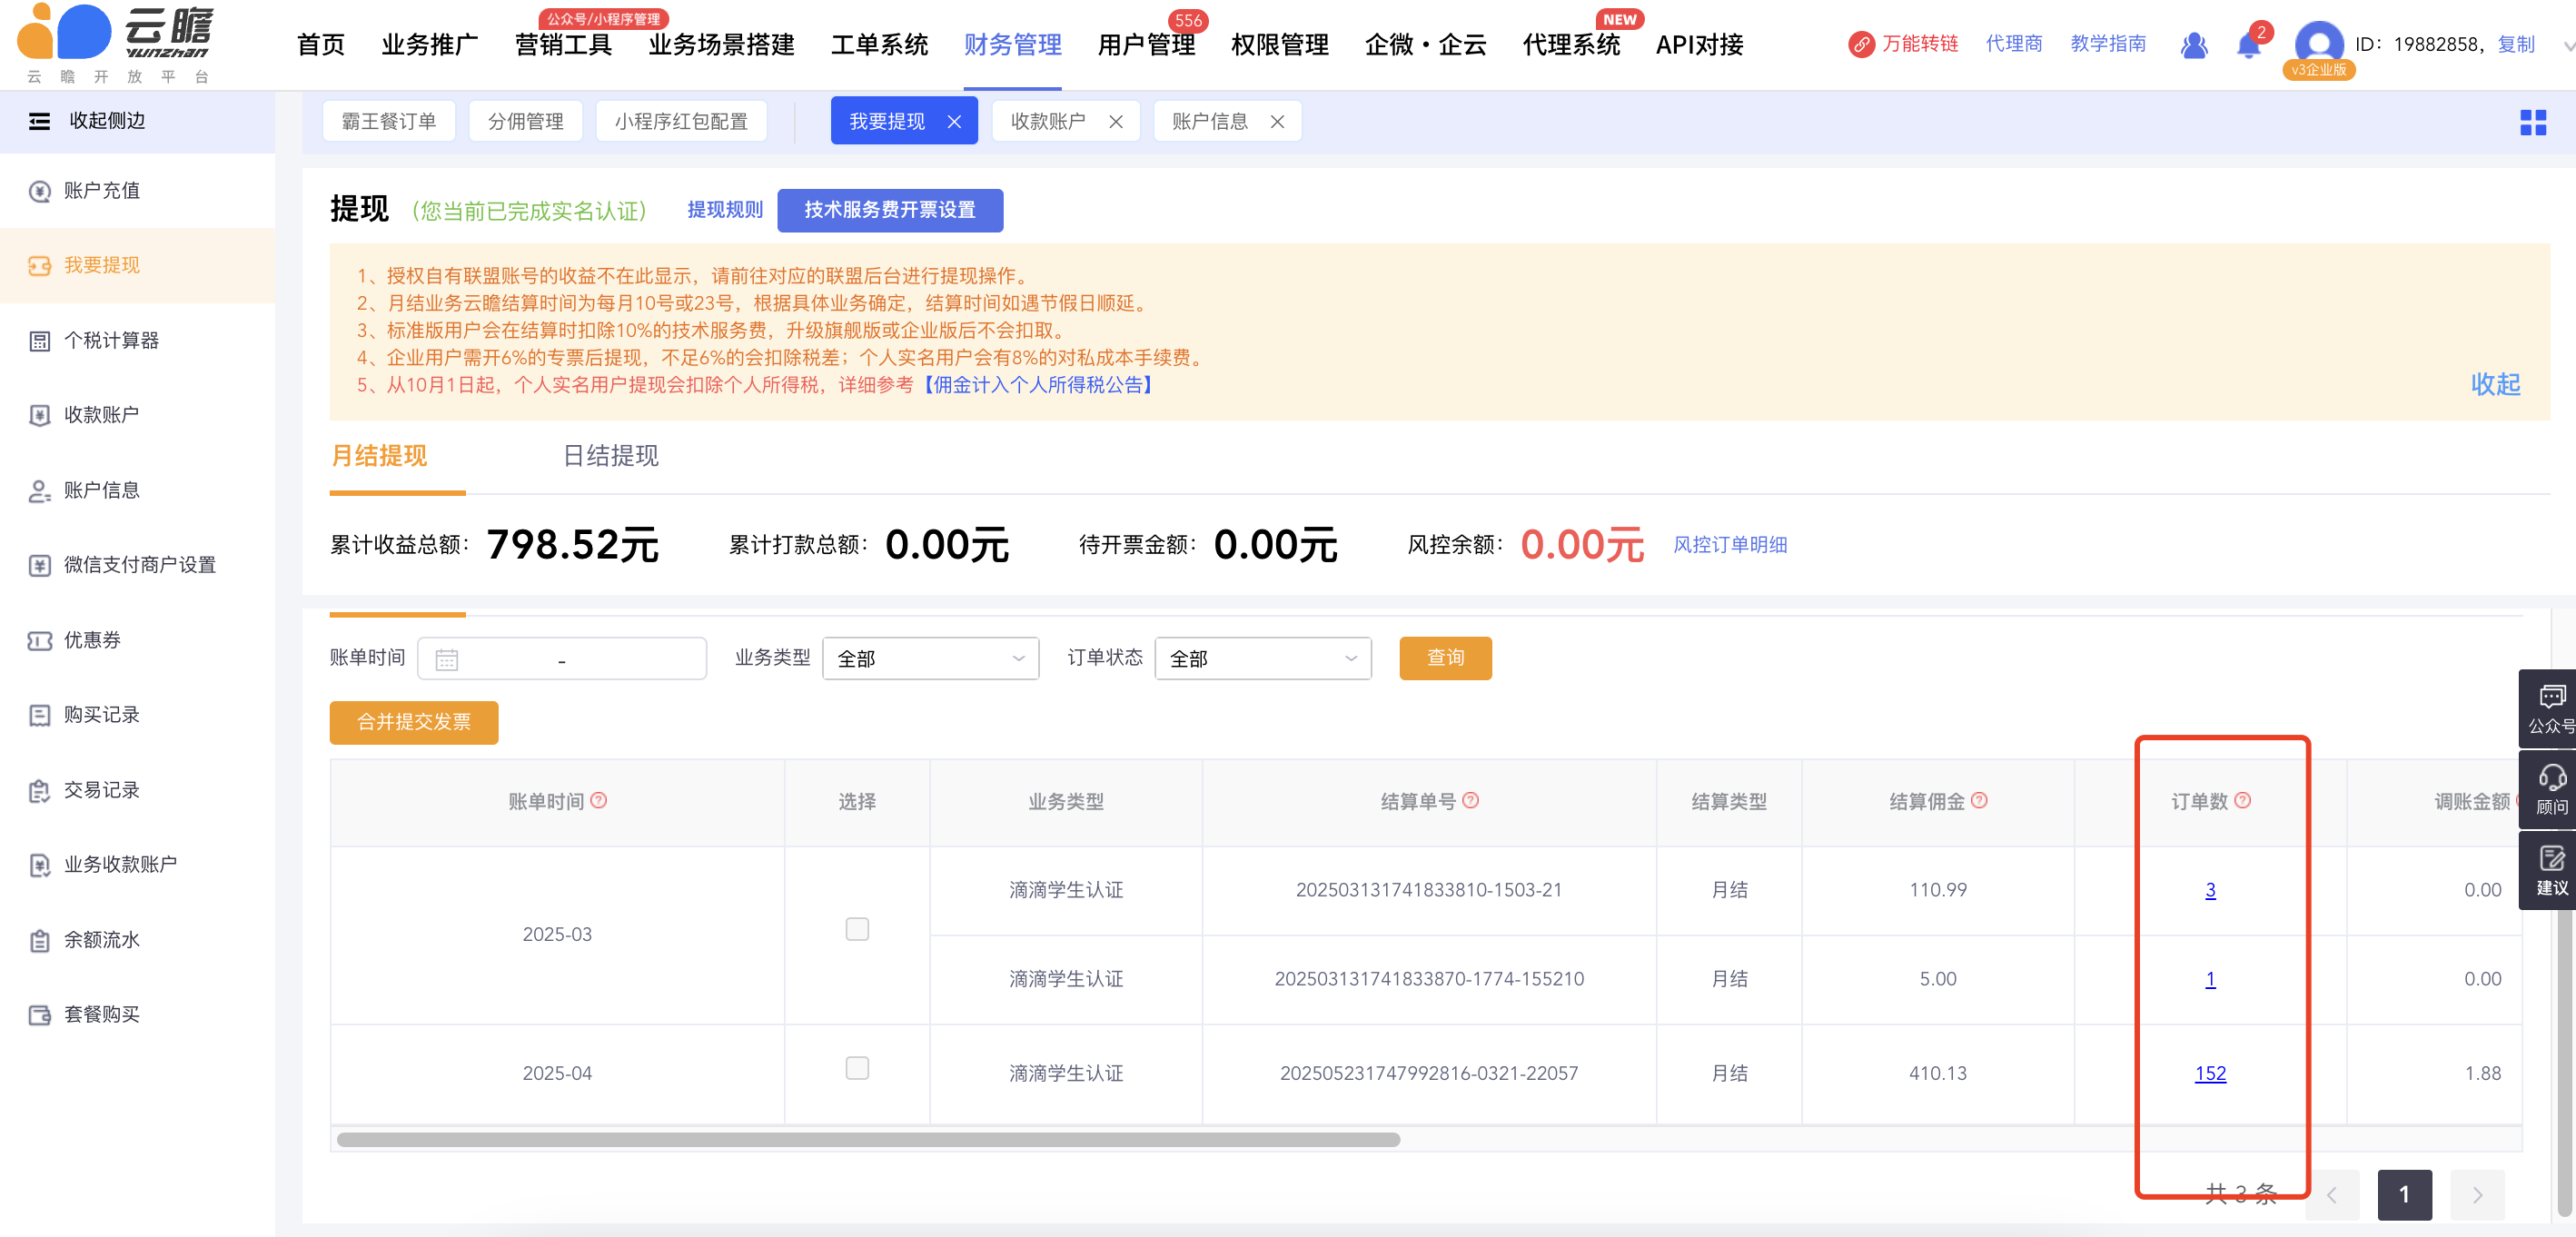
Task: Click the help icon next to 结算单号
Action: click(1470, 800)
